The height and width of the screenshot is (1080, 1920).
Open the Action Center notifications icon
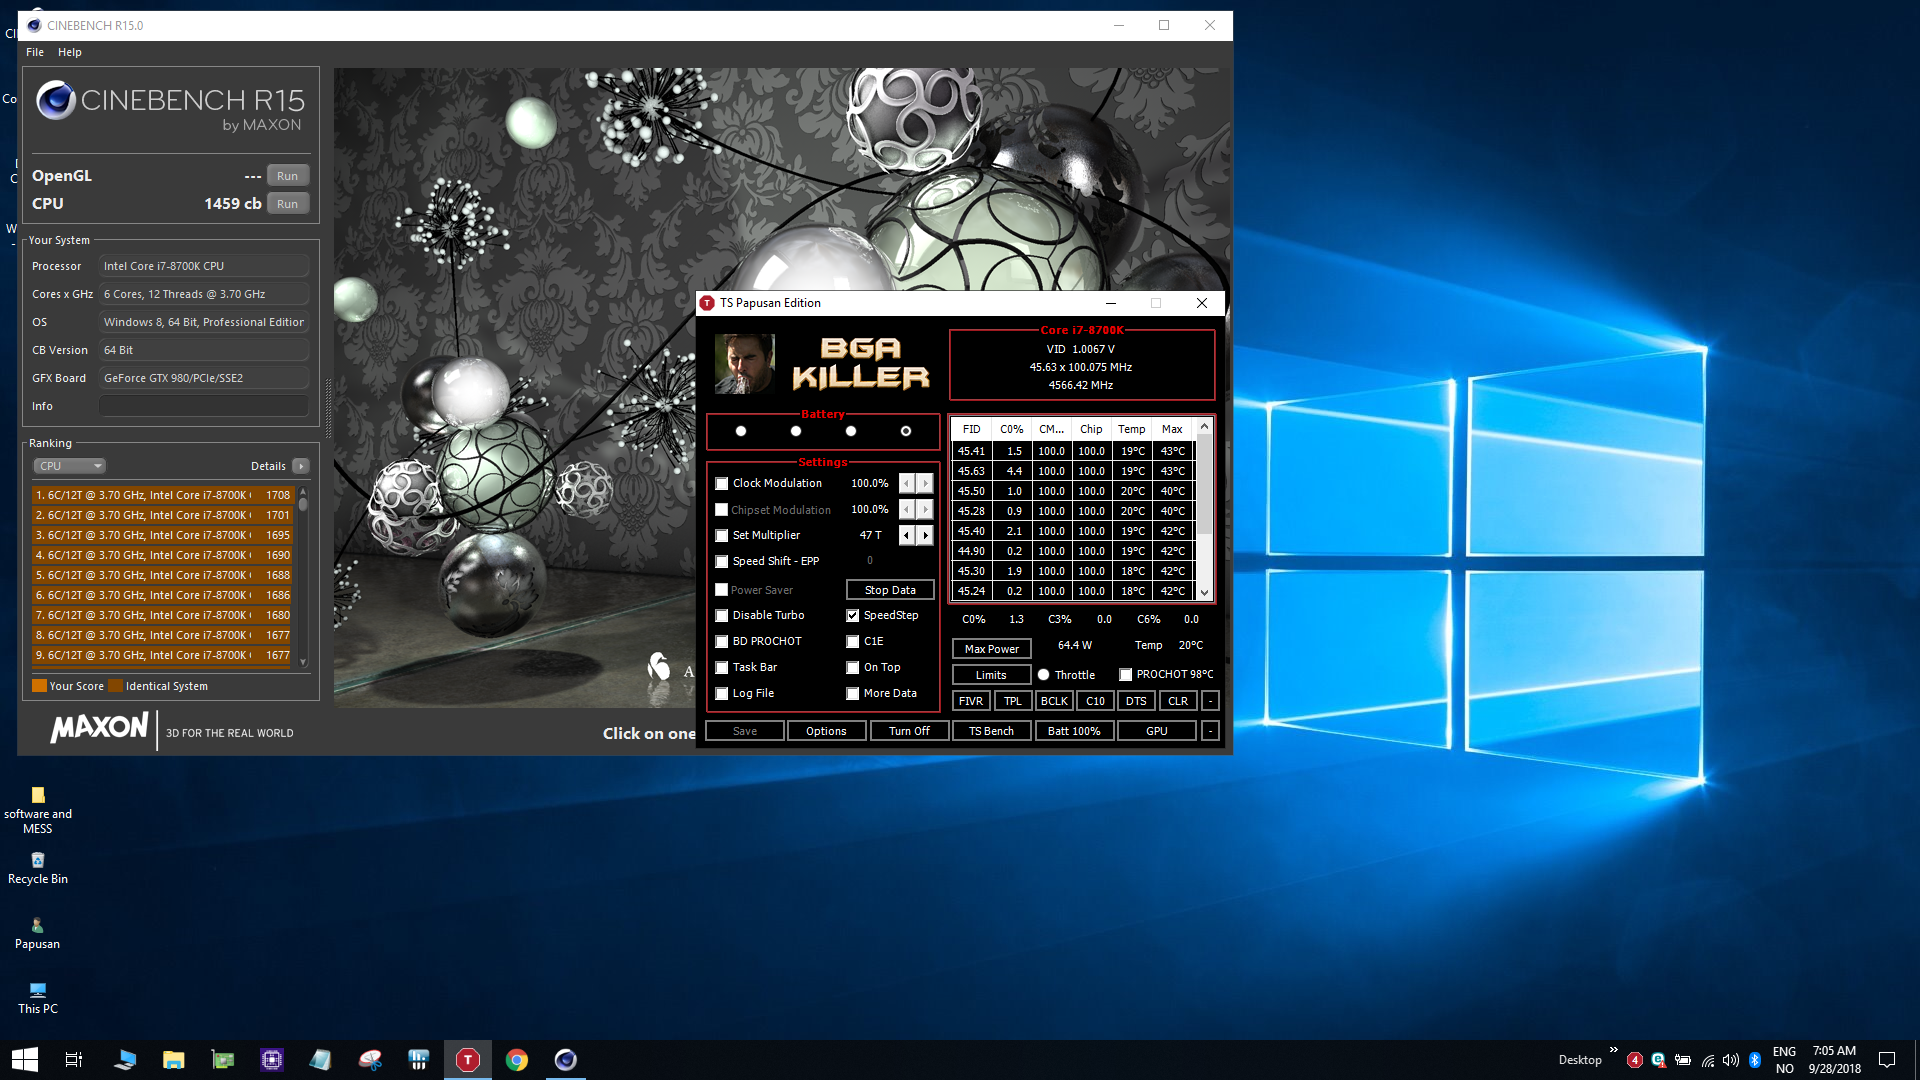click(1887, 1060)
